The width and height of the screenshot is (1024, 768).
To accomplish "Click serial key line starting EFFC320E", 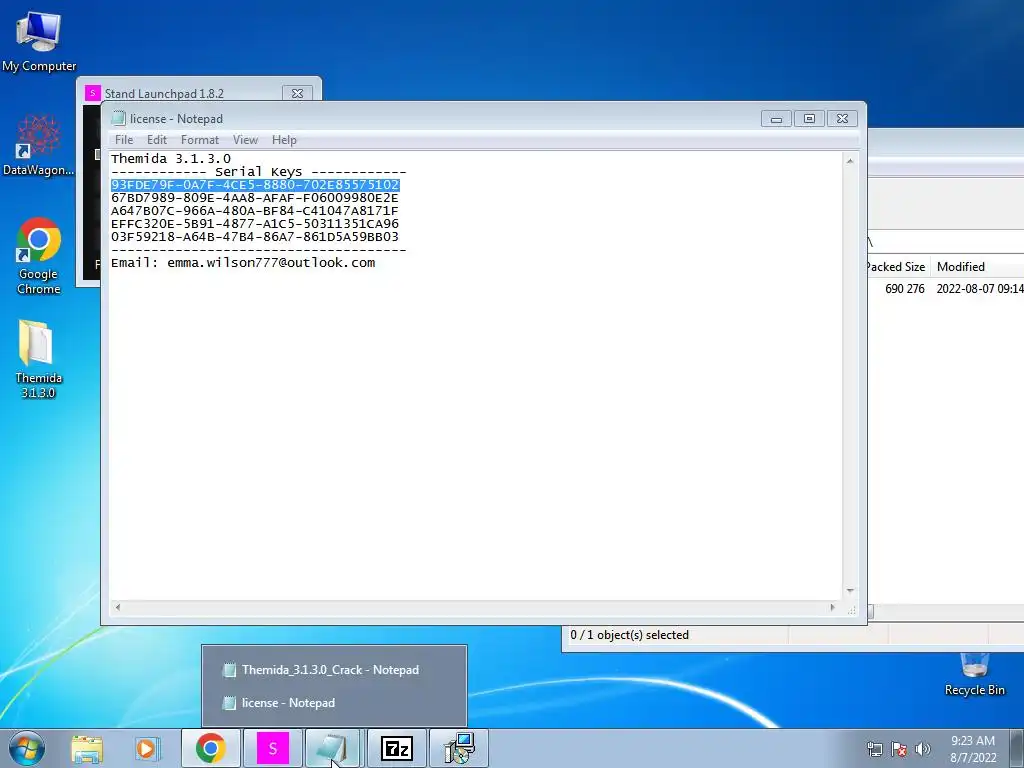I will (255, 224).
